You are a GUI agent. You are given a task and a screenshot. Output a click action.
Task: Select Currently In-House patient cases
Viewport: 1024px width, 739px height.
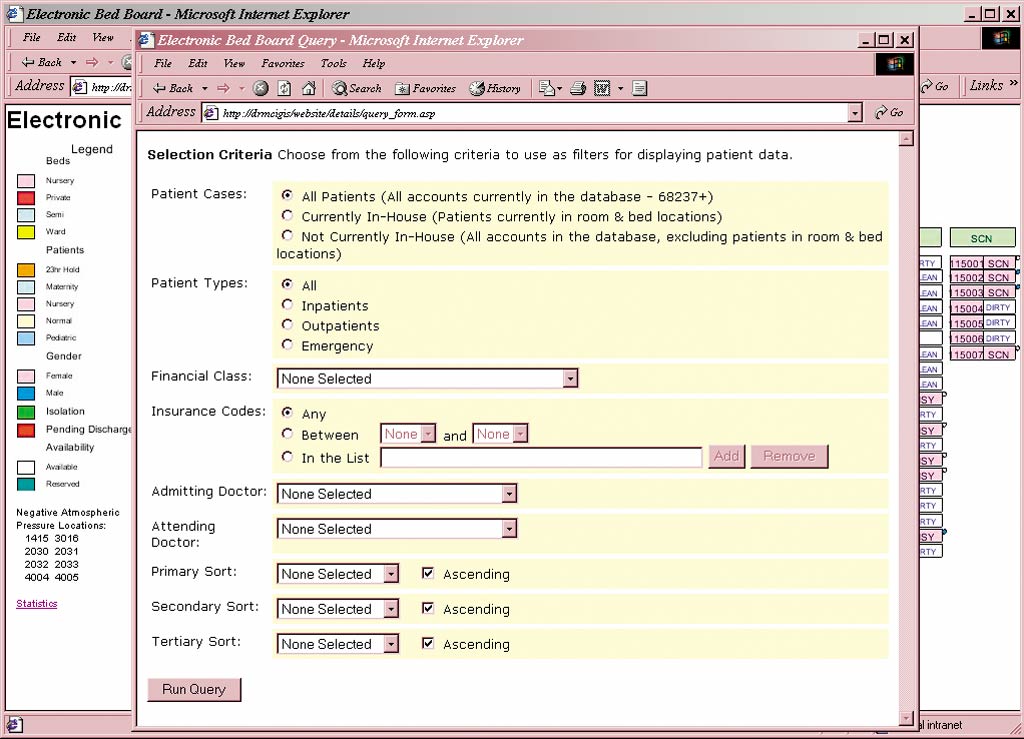click(x=287, y=215)
